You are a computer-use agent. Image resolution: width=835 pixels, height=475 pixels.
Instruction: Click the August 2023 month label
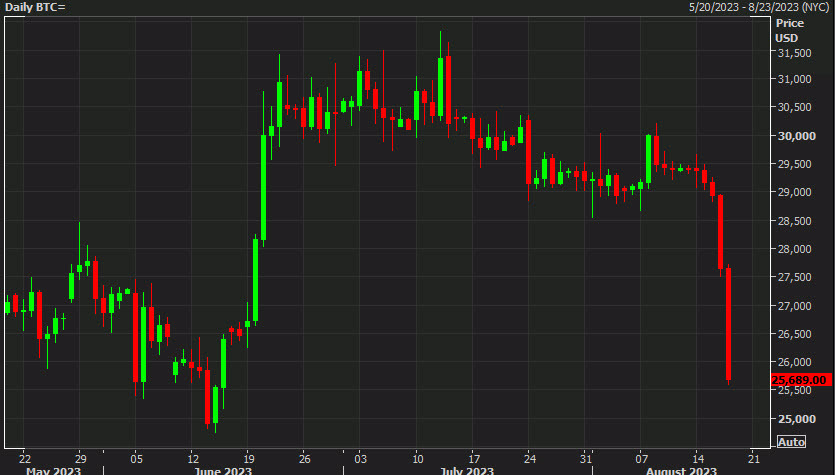click(681, 471)
